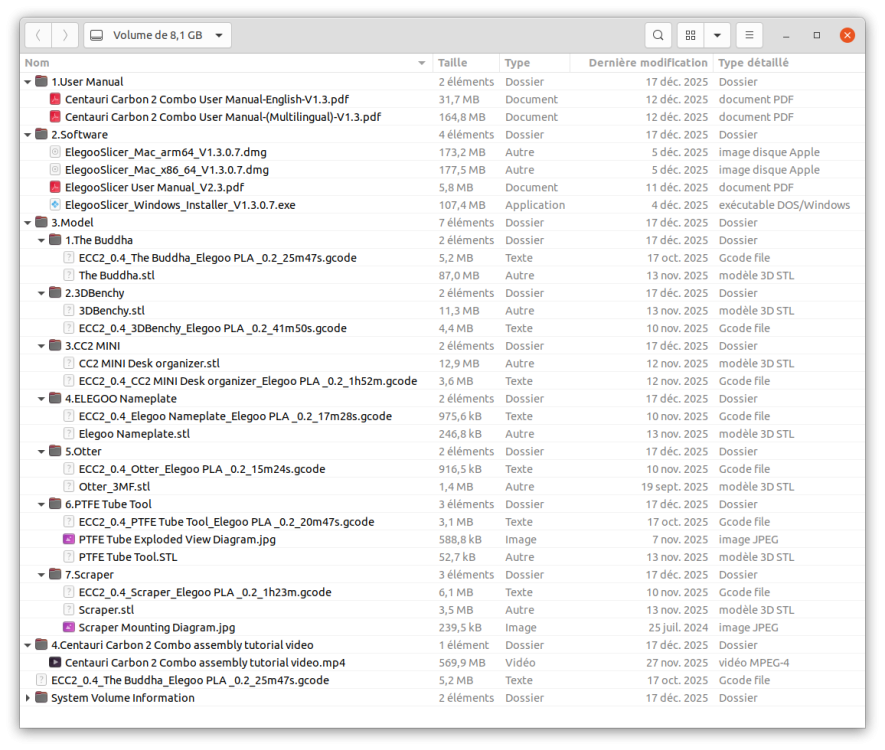Image resolution: width=885 pixels, height=750 pixels.
Task: Click folder icon of System Volume Information
Action: pyautogui.click(x=41, y=698)
